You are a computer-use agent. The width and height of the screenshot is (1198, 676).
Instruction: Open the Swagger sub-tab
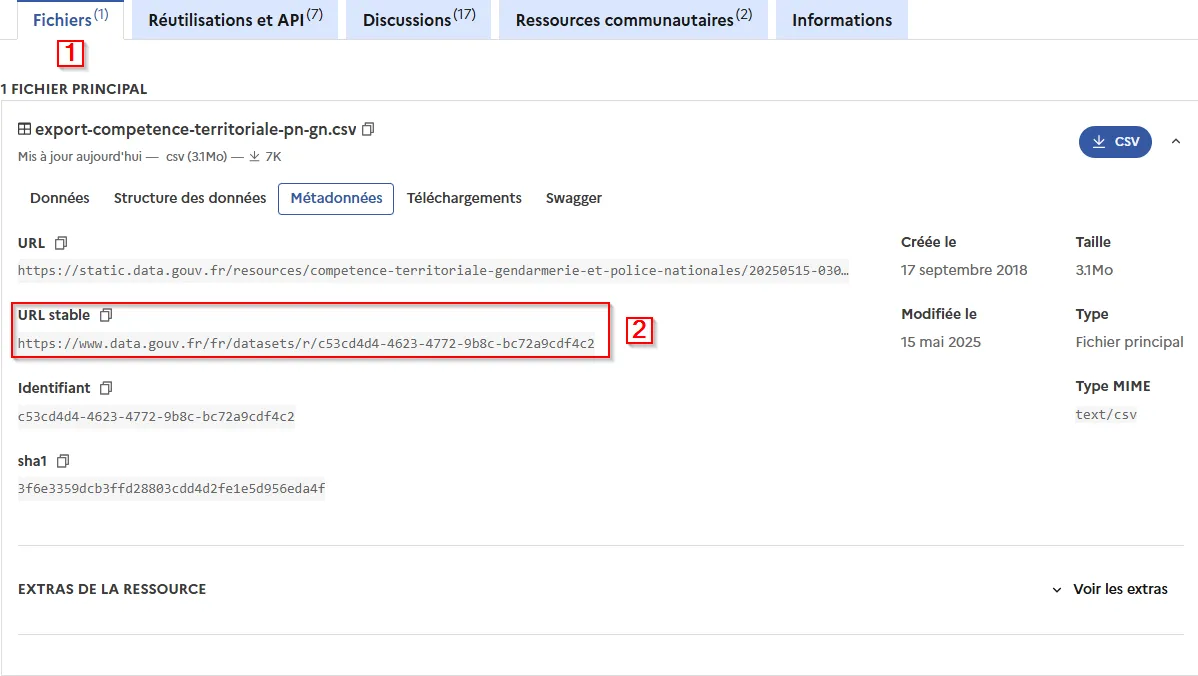pyautogui.click(x=574, y=198)
